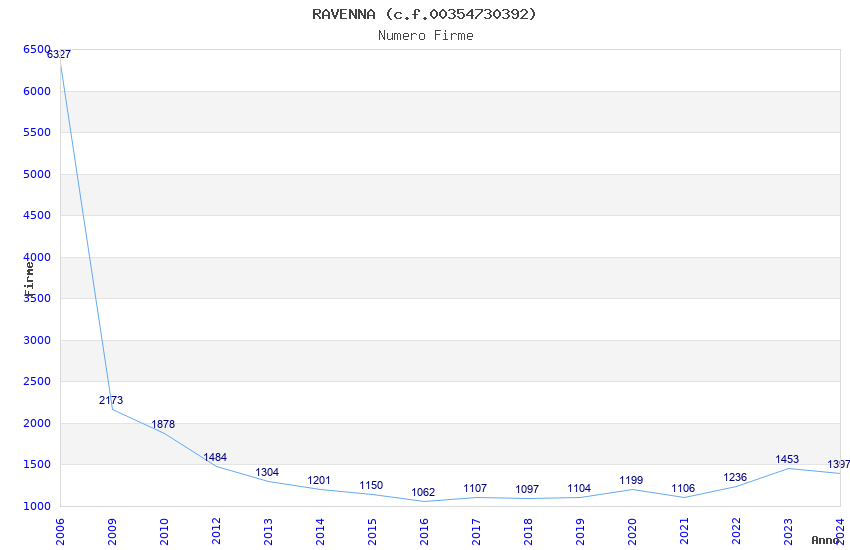The image size is (850, 550).
Task: Click the x-axis year 2022
Action: [x=736, y=532]
